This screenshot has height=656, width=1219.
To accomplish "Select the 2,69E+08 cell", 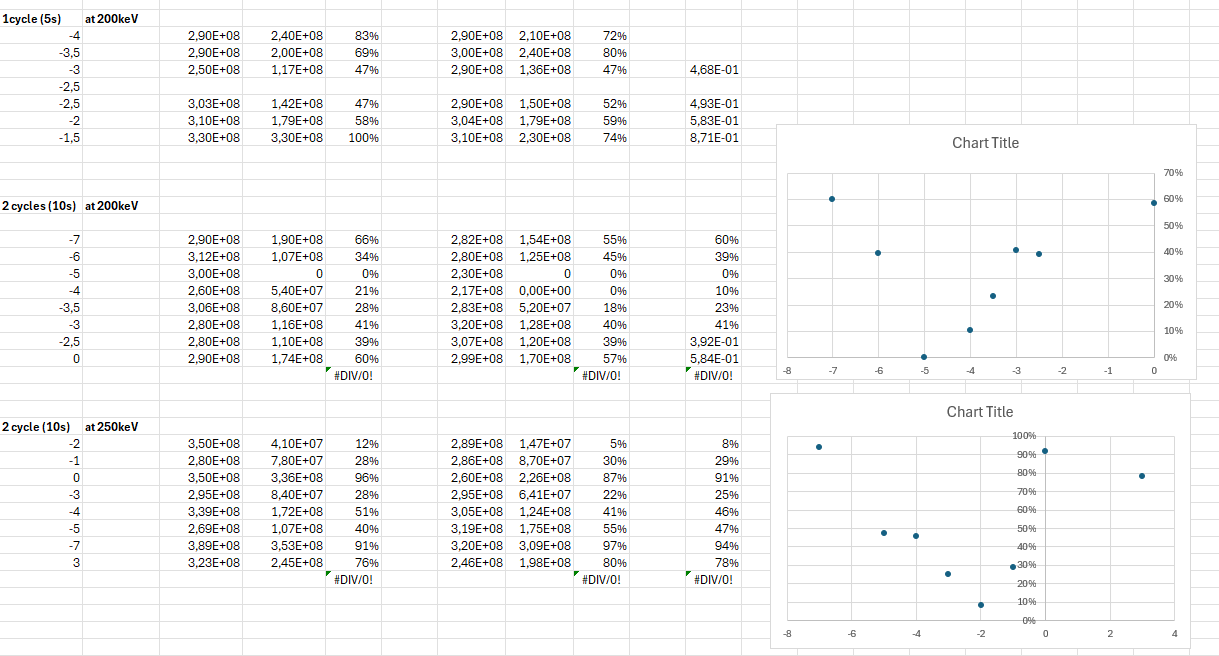I will tap(201, 529).
